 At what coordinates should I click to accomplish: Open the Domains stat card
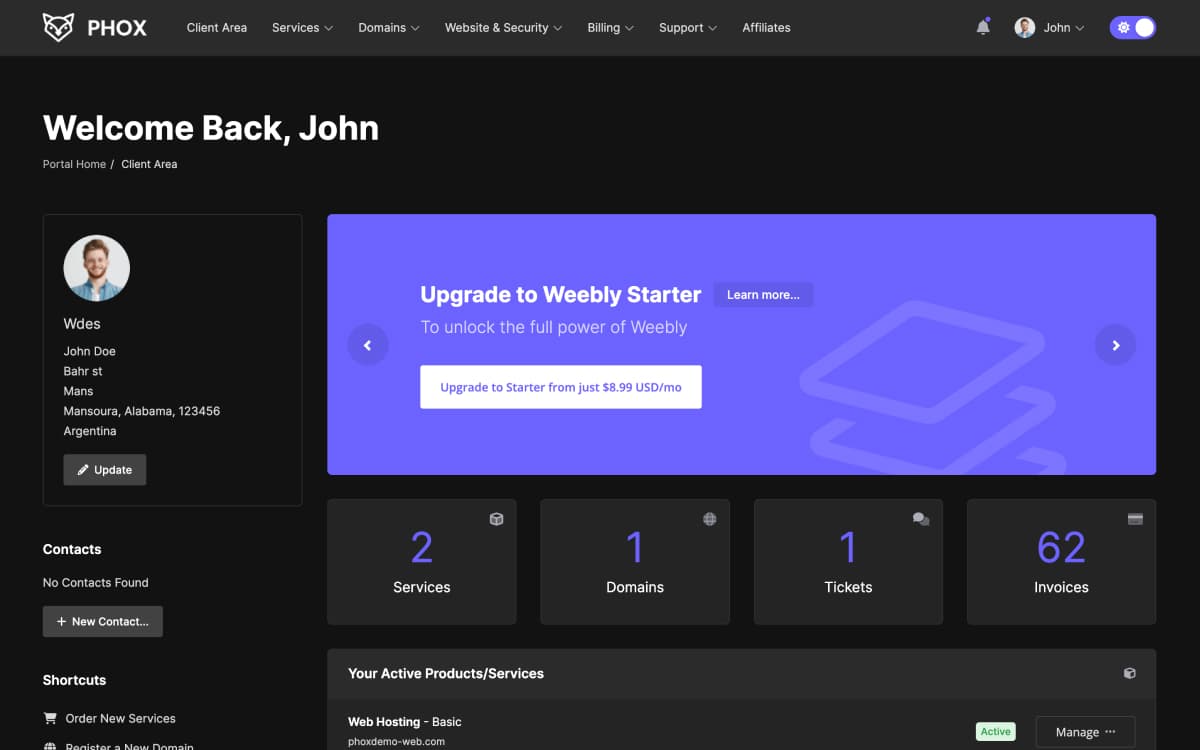click(635, 562)
